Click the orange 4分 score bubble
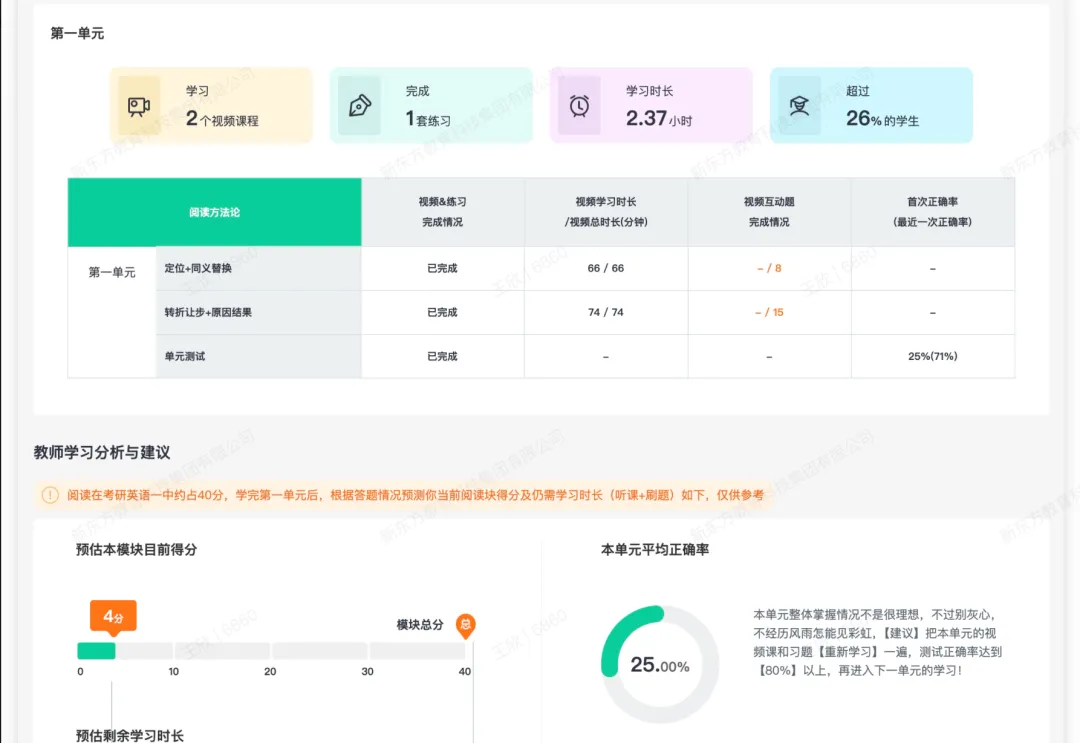1080x743 pixels. click(113, 617)
